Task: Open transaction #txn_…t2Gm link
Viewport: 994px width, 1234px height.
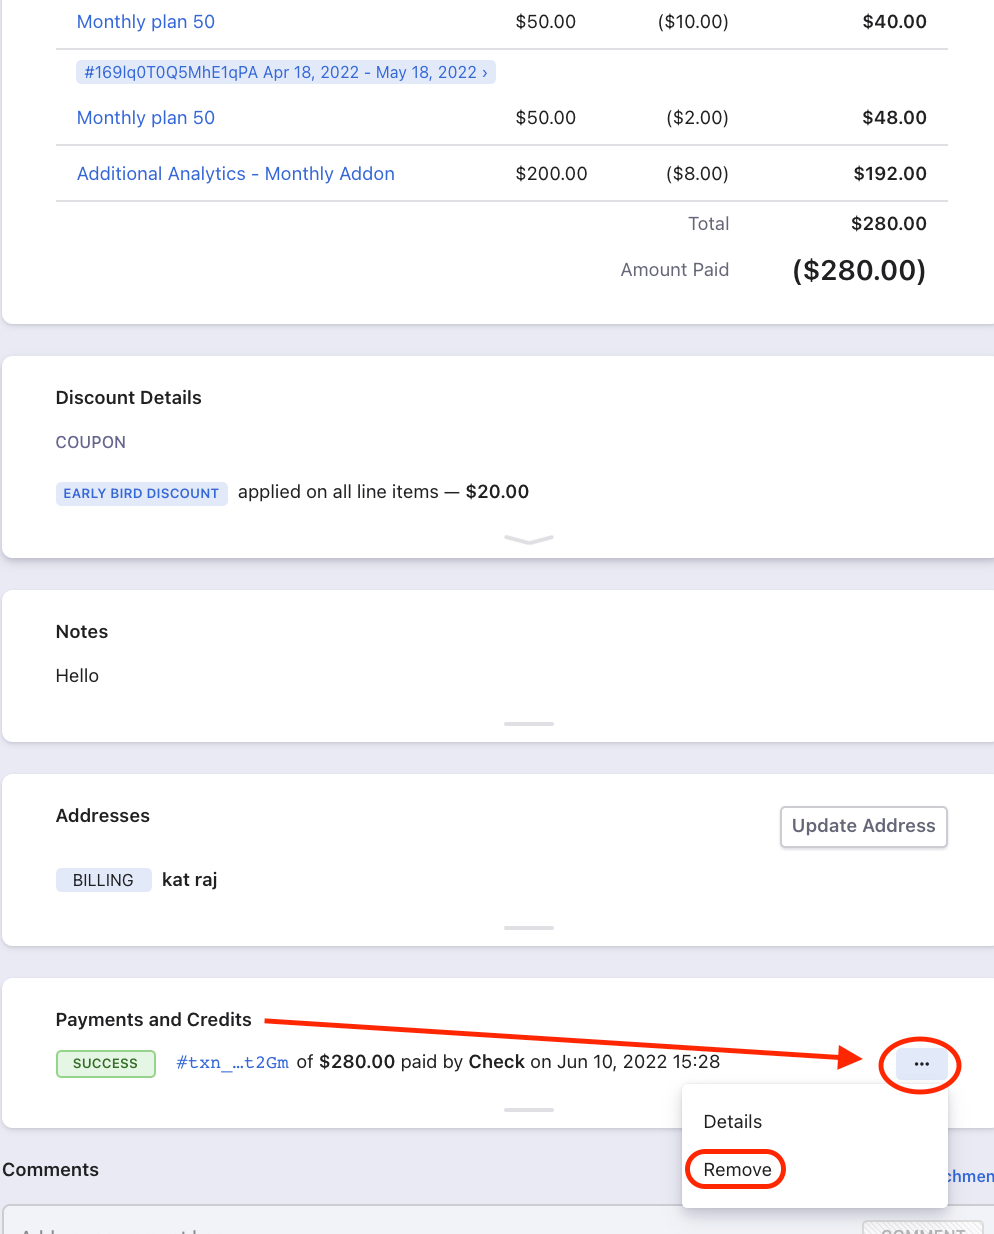Action: [232, 1062]
